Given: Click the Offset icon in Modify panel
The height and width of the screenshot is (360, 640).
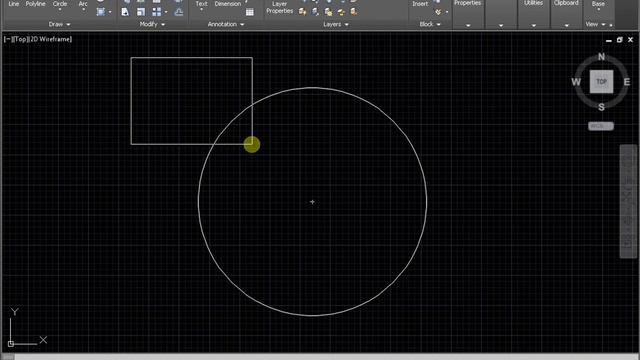Looking at the screenshot, I should (179, 12).
